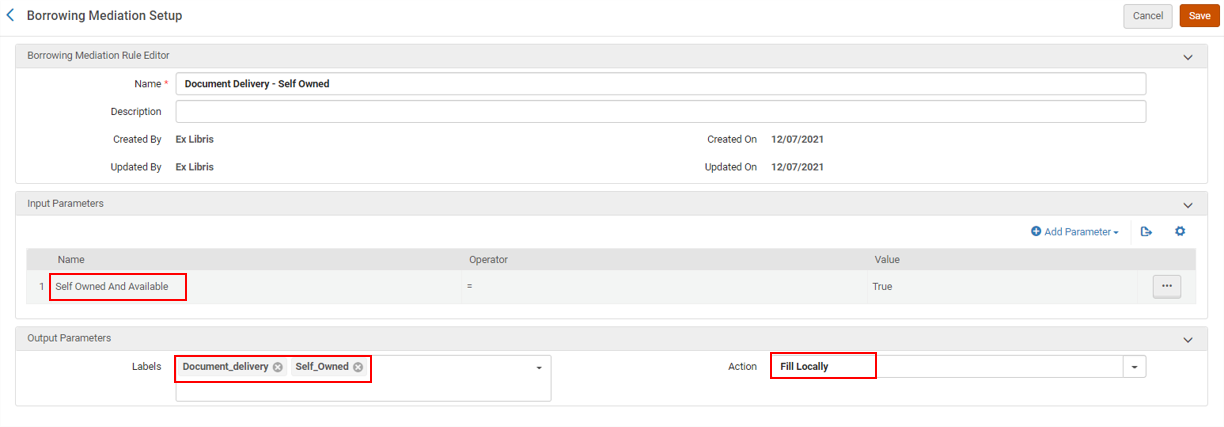Viewport: 1224px width, 427px height.
Task: Collapse the Input Parameters section
Action: (1188, 204)
